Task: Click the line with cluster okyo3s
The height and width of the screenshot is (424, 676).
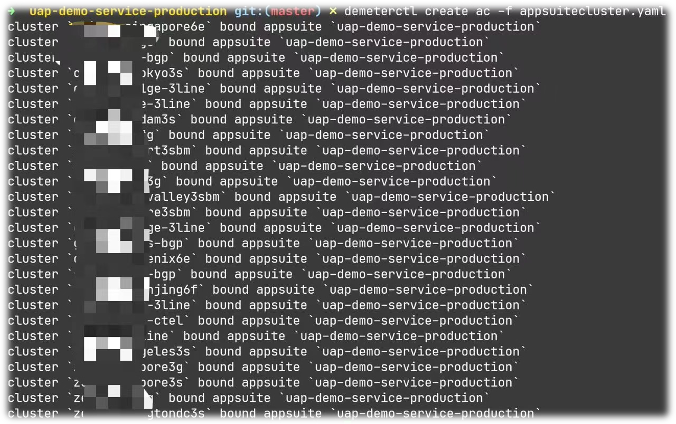Action: (263, 73)
